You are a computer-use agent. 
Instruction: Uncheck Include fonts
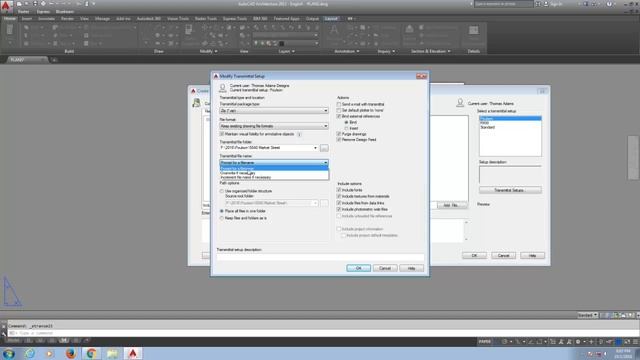(349, 190)
